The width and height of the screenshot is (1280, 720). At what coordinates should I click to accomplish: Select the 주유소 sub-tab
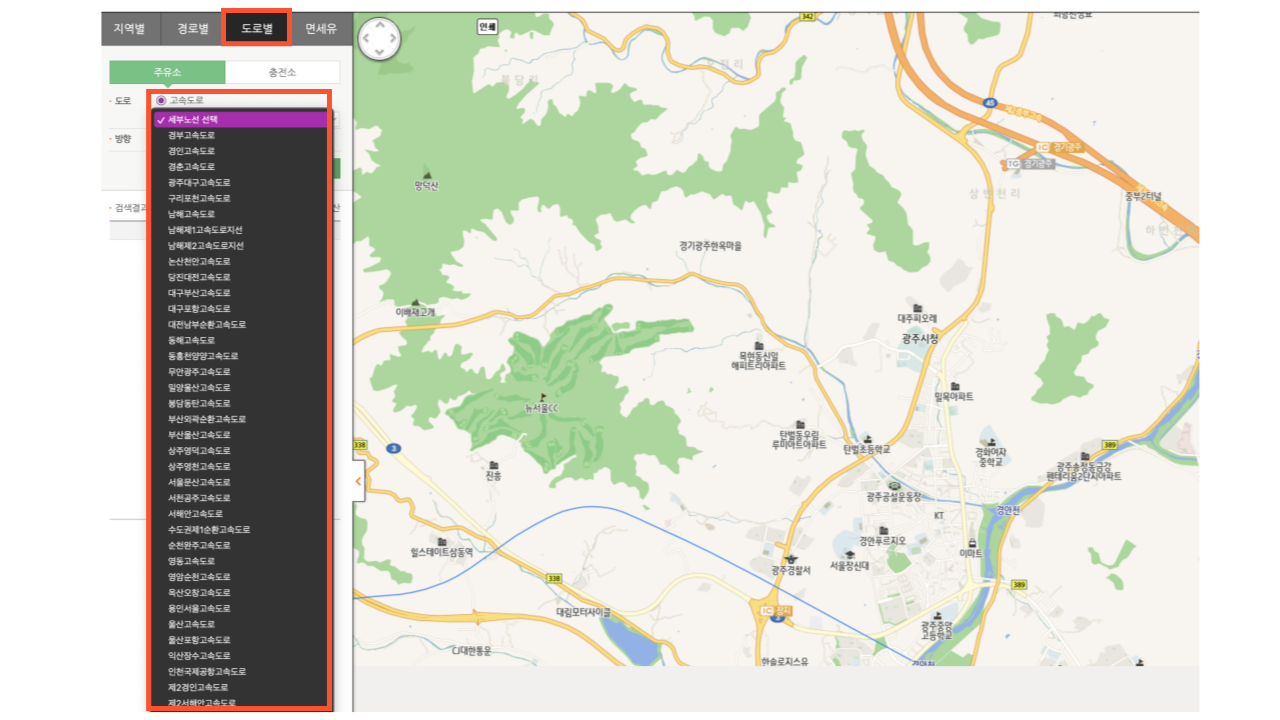coord(167,72)
